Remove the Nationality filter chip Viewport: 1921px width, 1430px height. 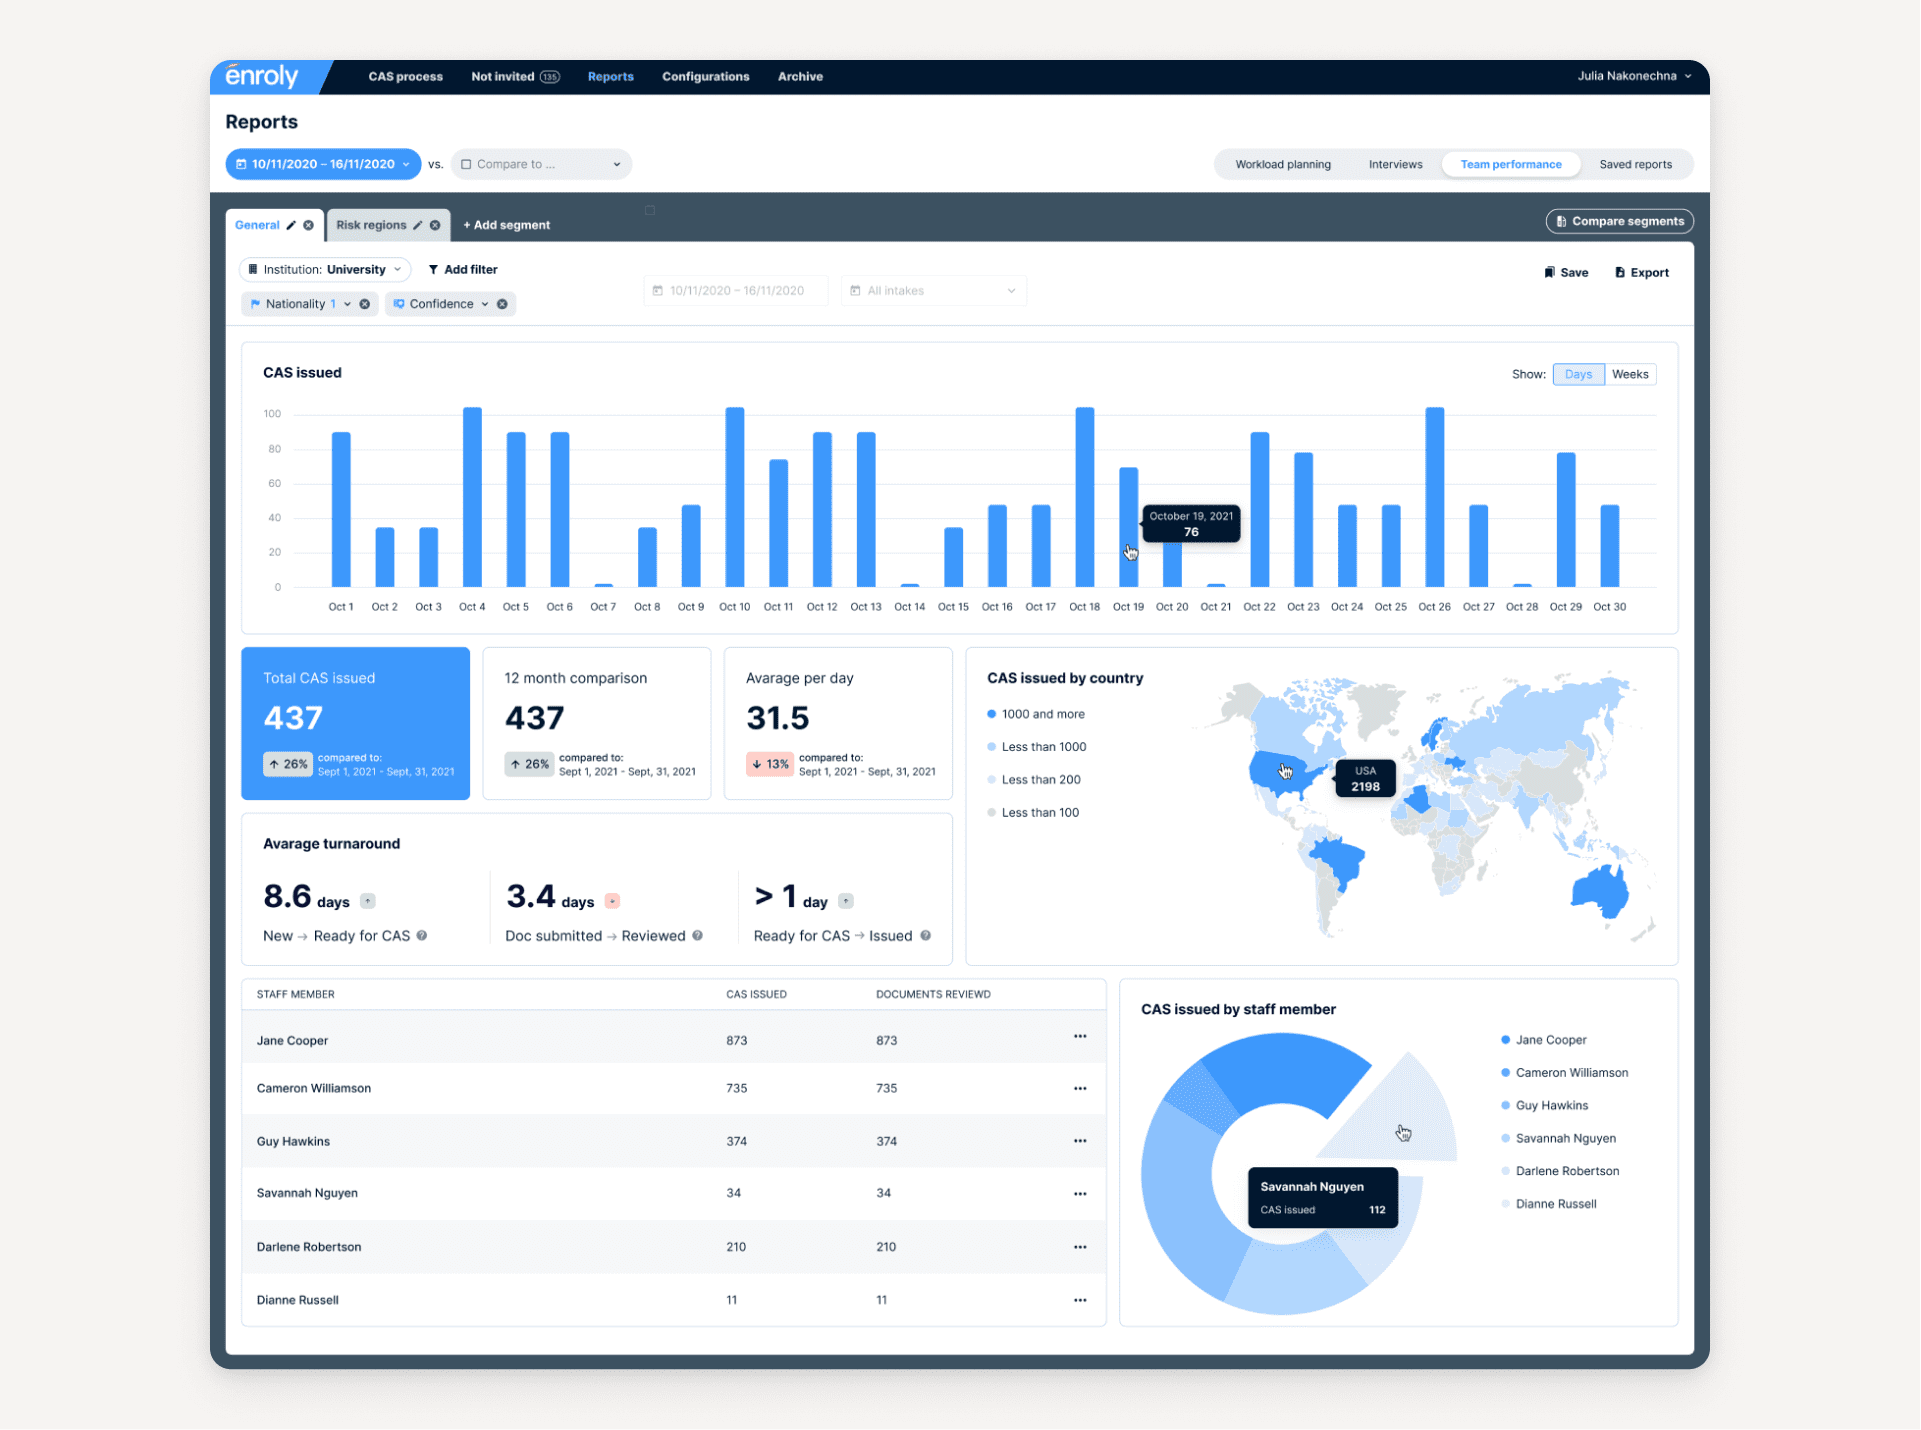coord(365,304)
